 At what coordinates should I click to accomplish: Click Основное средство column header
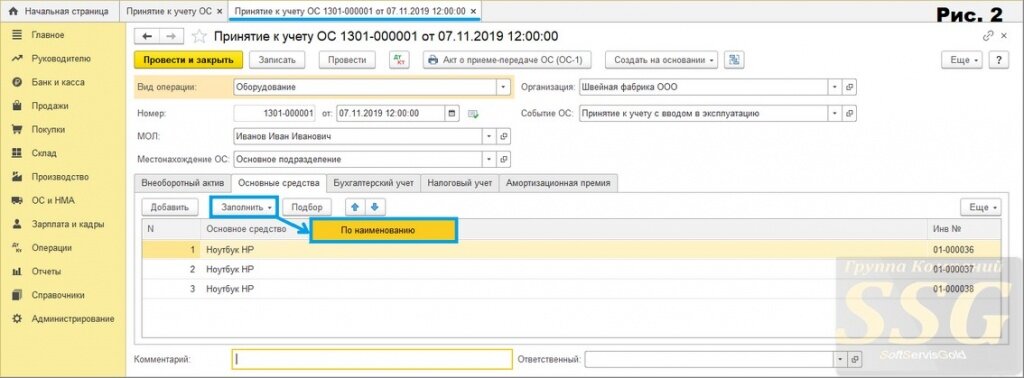(x=246, y=228)
